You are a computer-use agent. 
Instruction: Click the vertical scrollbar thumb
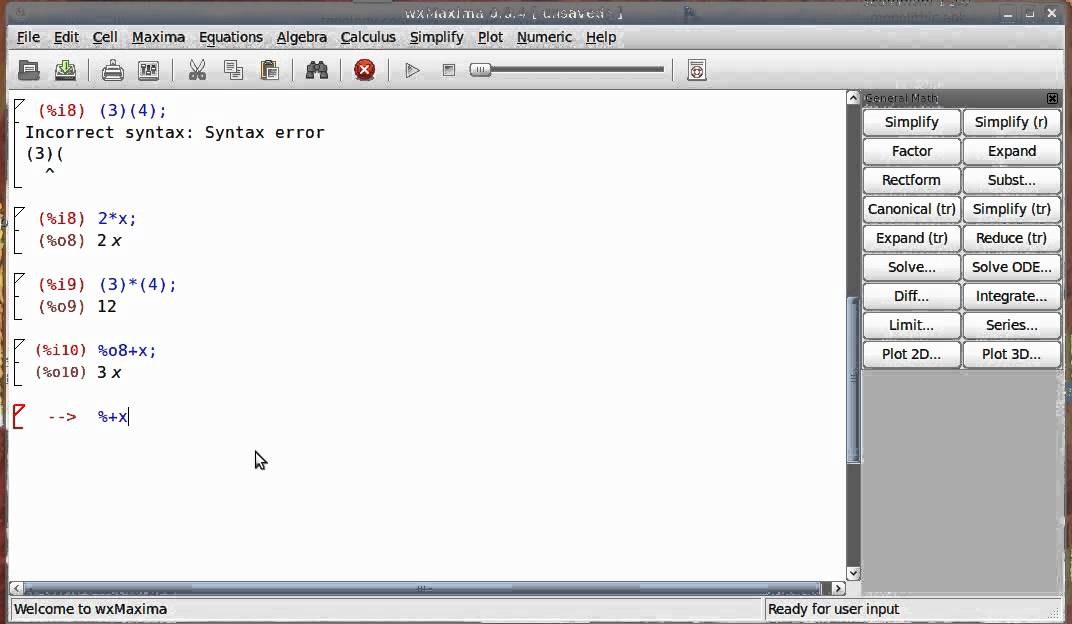coord(853,379)
